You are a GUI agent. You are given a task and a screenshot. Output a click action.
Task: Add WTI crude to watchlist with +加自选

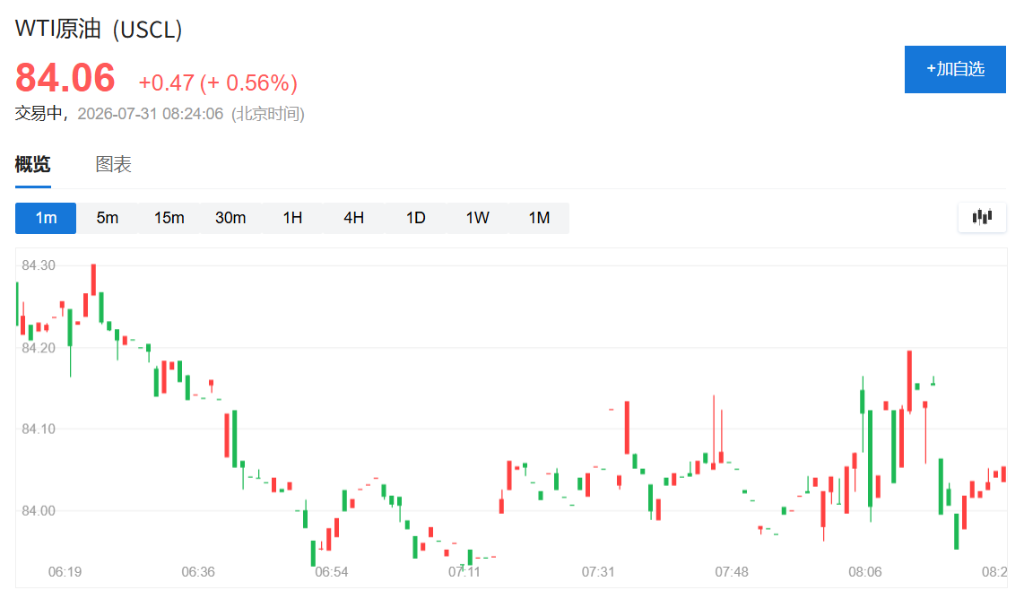(x=955, y=69)
